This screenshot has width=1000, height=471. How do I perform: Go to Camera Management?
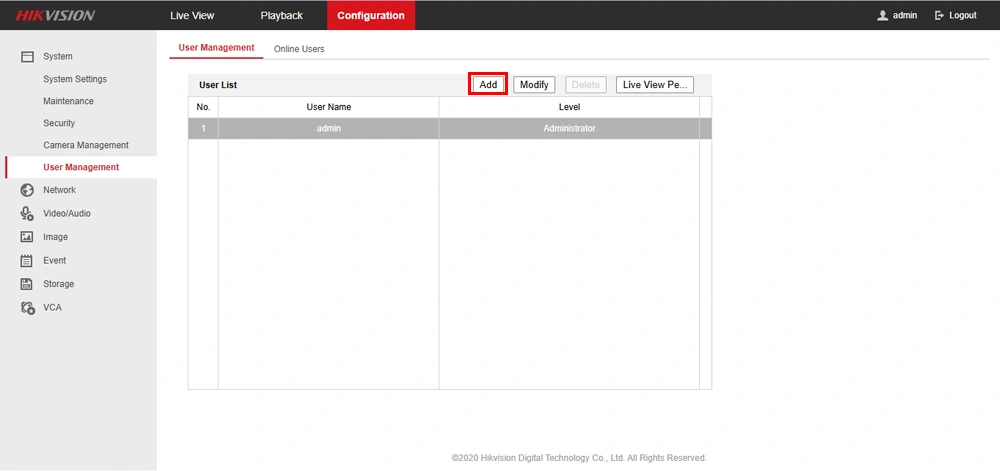pyautogui.click(x=86, y=145)
